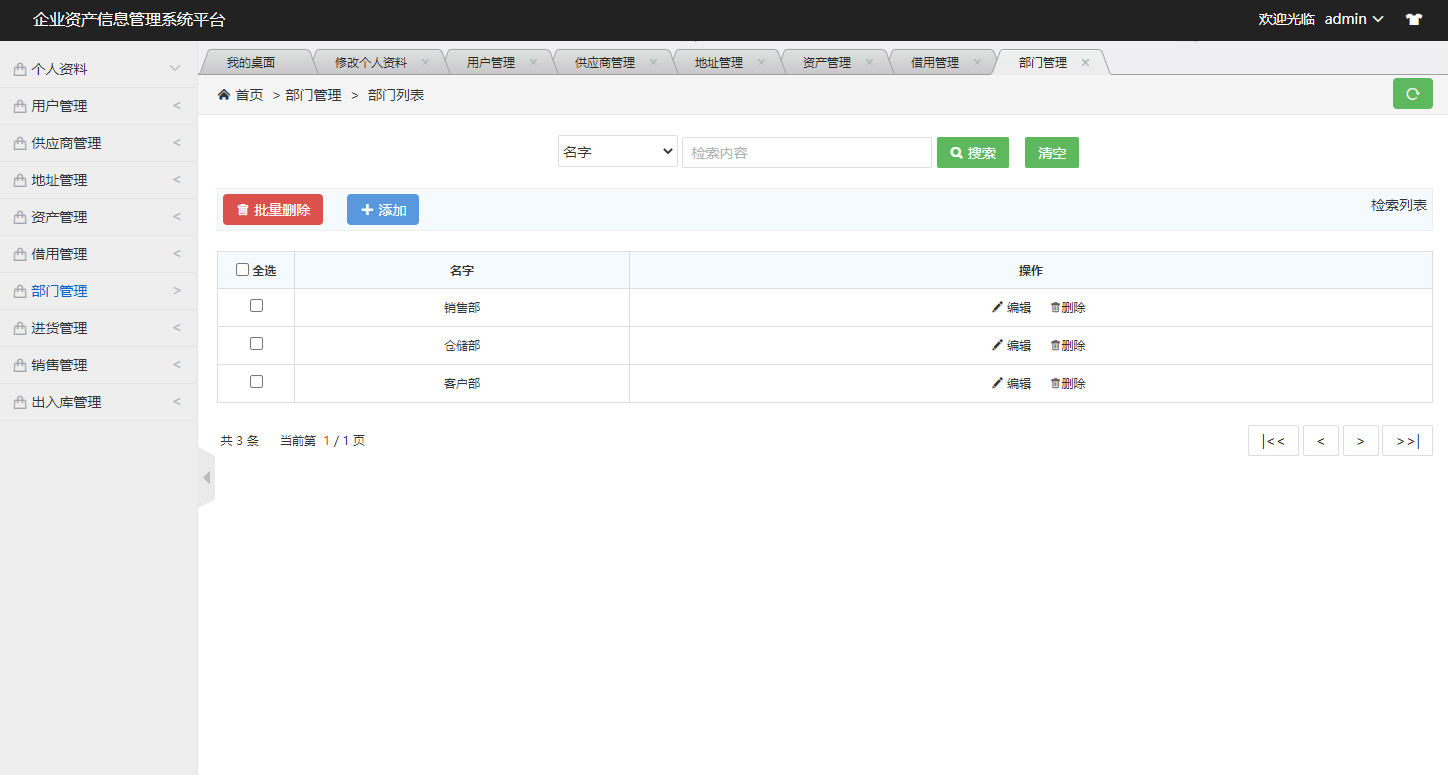
Task: Check the checkbox on the 仓储部 row
Action: pos(256,344)
